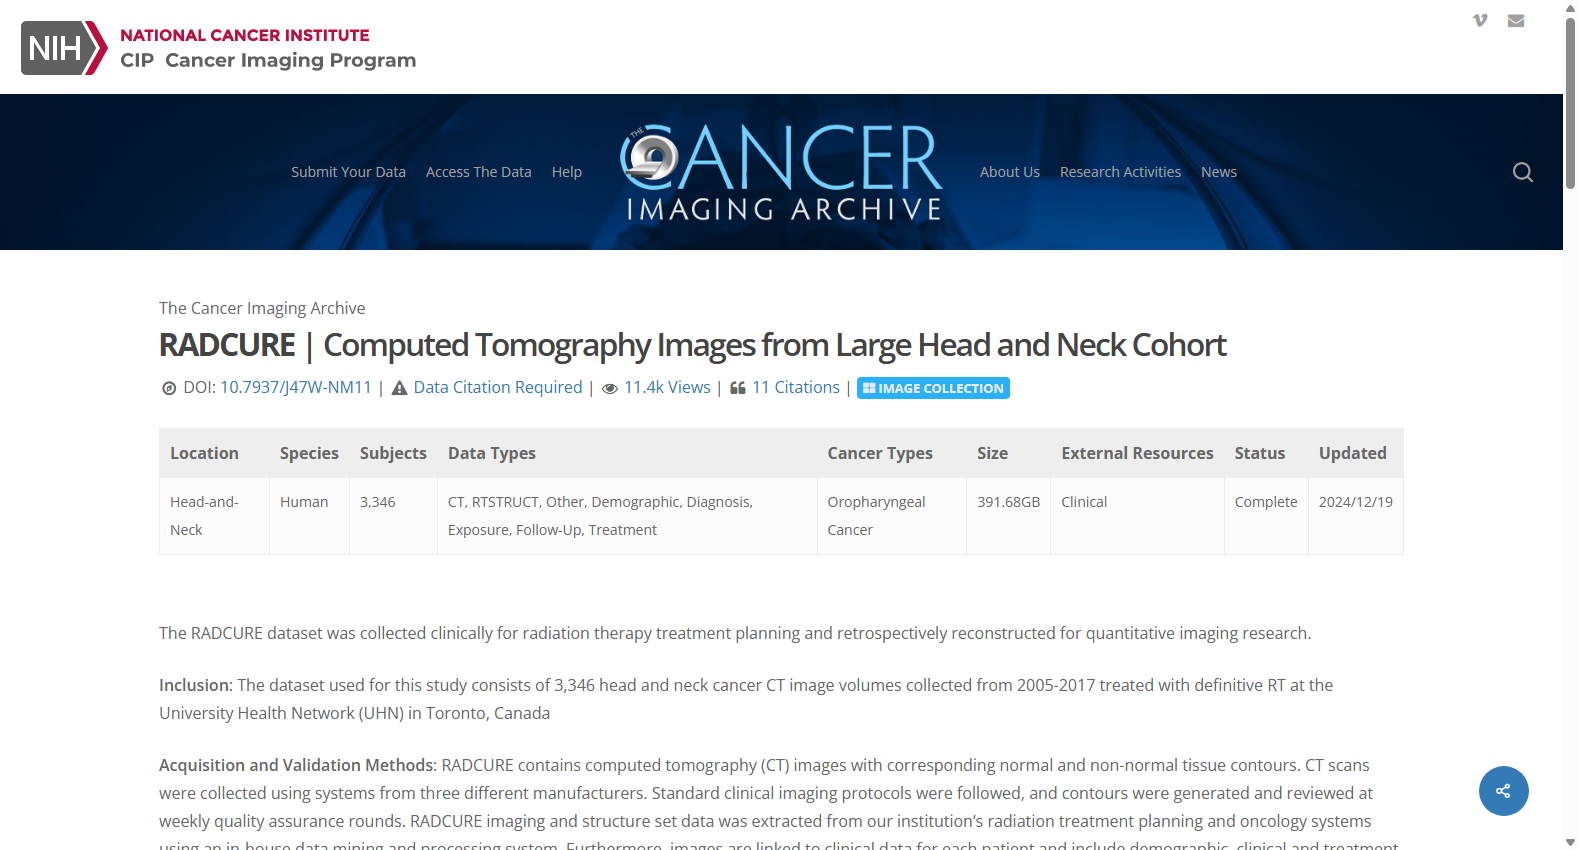Open DOI link 10.7937/J47W-NM11
The image size is (1578, 850).
tap(296, 387)
